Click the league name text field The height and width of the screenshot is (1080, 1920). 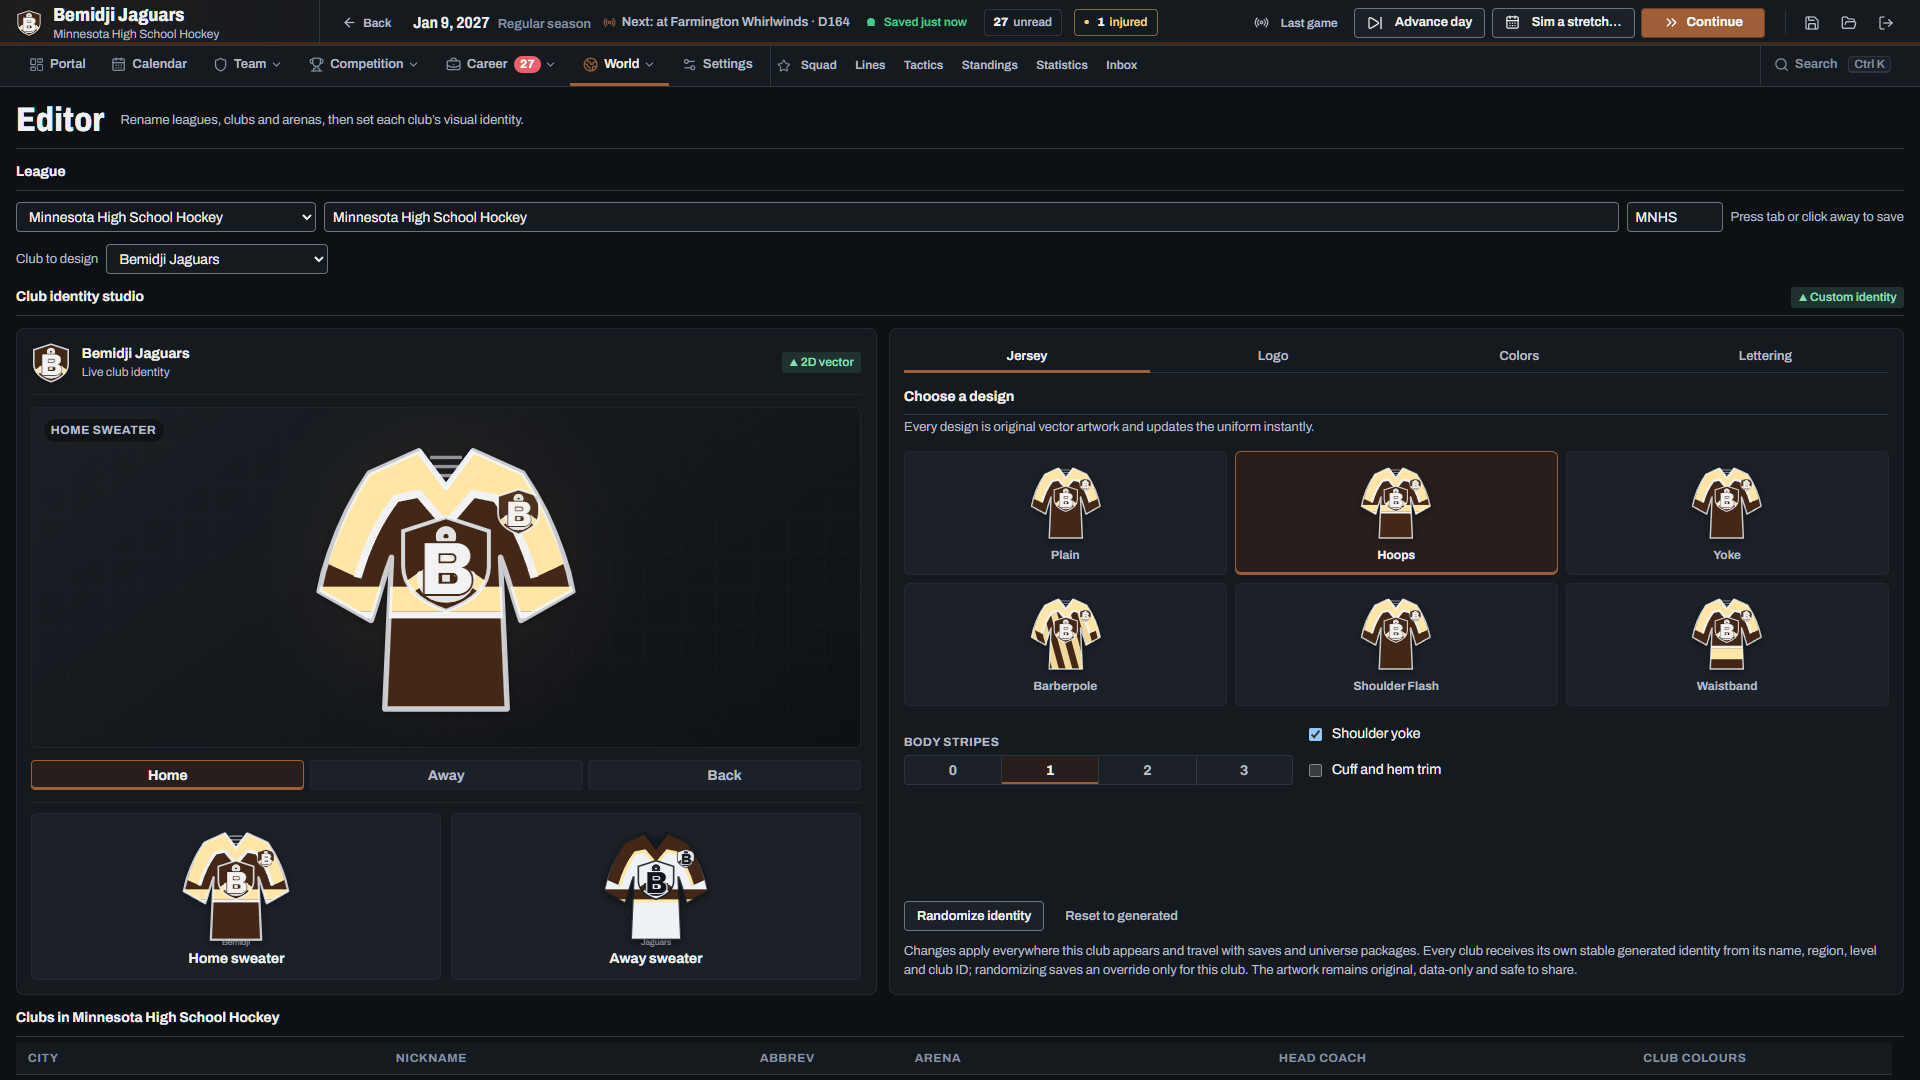pos(971,217)
